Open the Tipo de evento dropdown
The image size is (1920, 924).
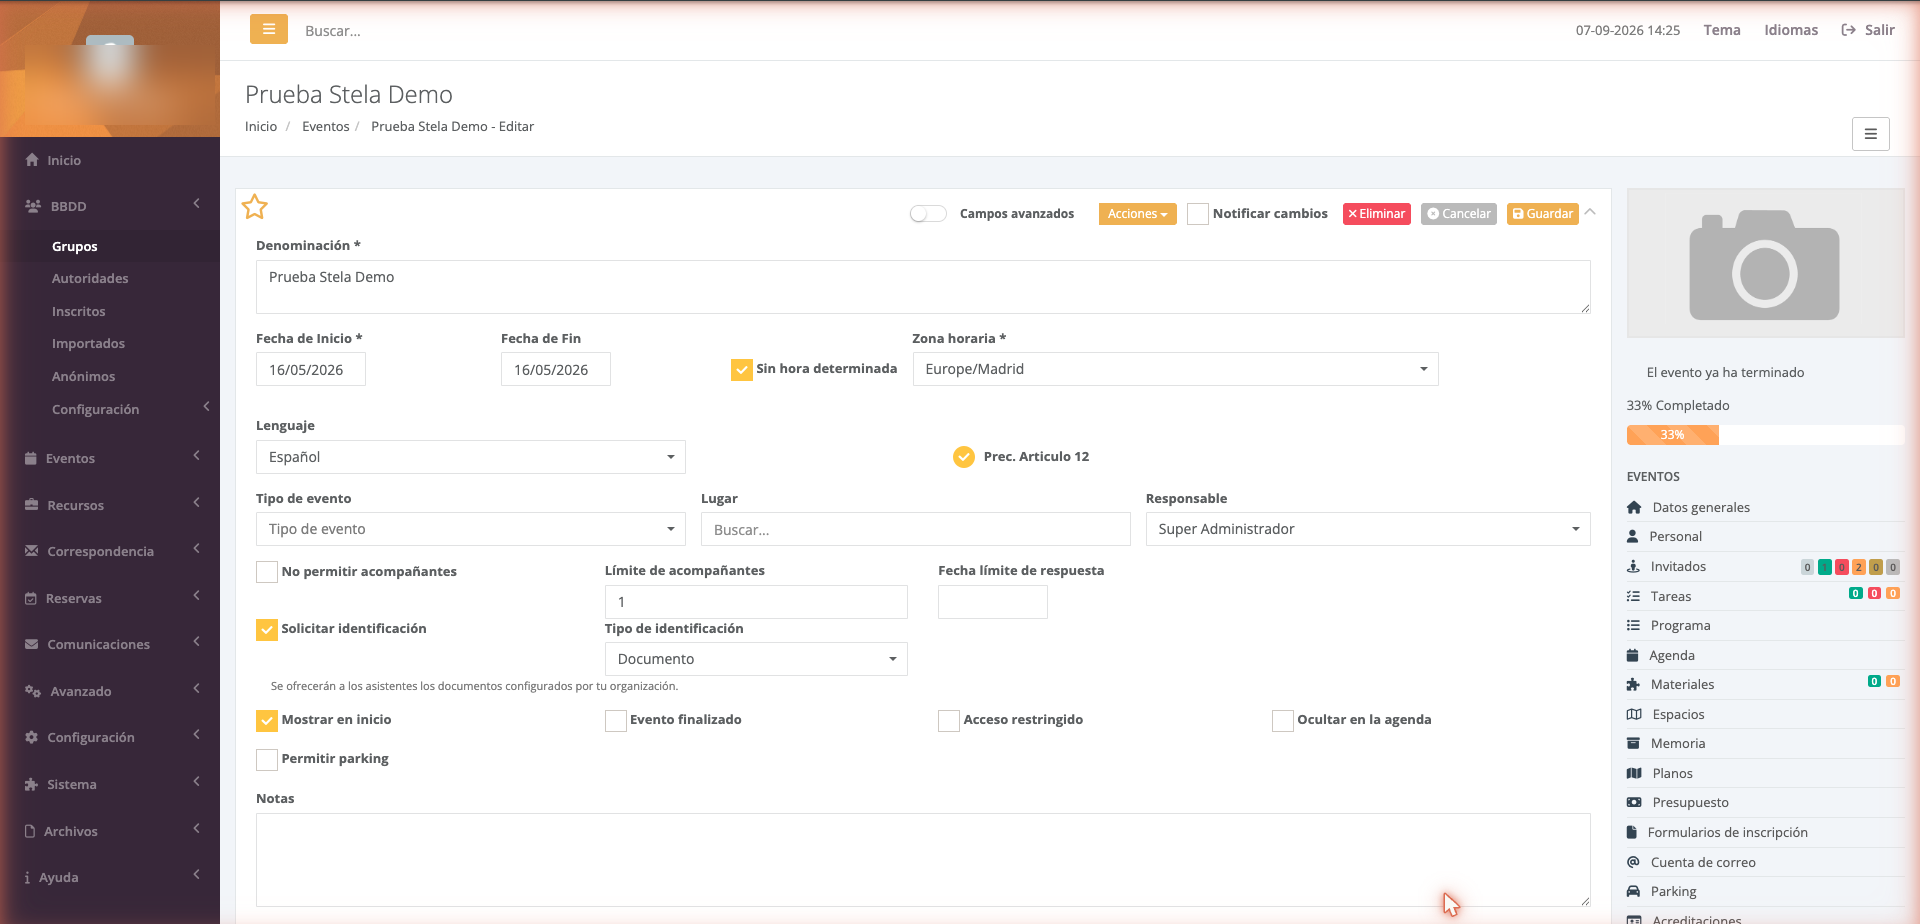[x=470, y=529]
